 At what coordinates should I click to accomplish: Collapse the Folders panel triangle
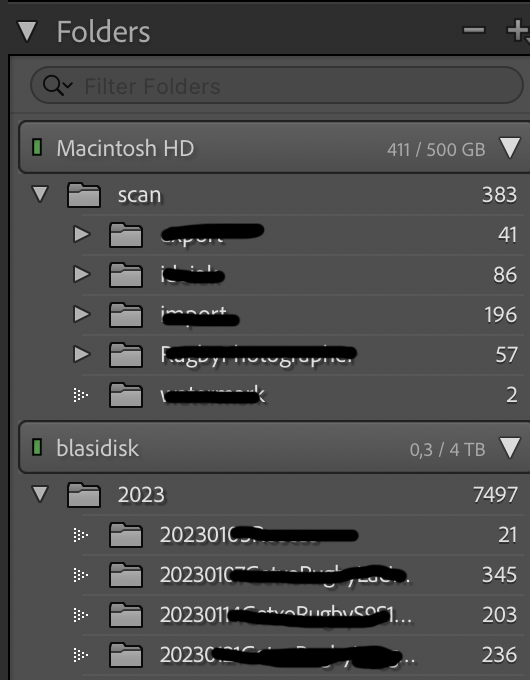coord(27,32)
